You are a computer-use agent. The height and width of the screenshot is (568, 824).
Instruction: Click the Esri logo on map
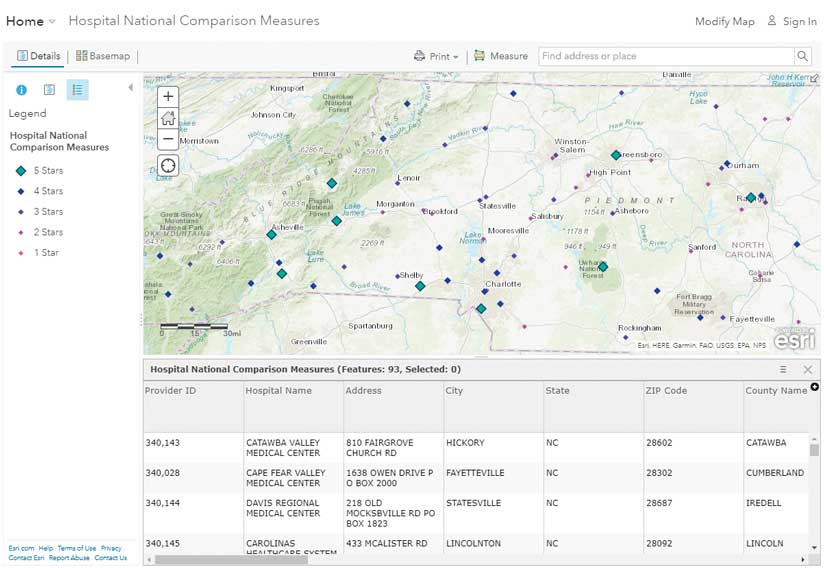[x=794, y=339]
